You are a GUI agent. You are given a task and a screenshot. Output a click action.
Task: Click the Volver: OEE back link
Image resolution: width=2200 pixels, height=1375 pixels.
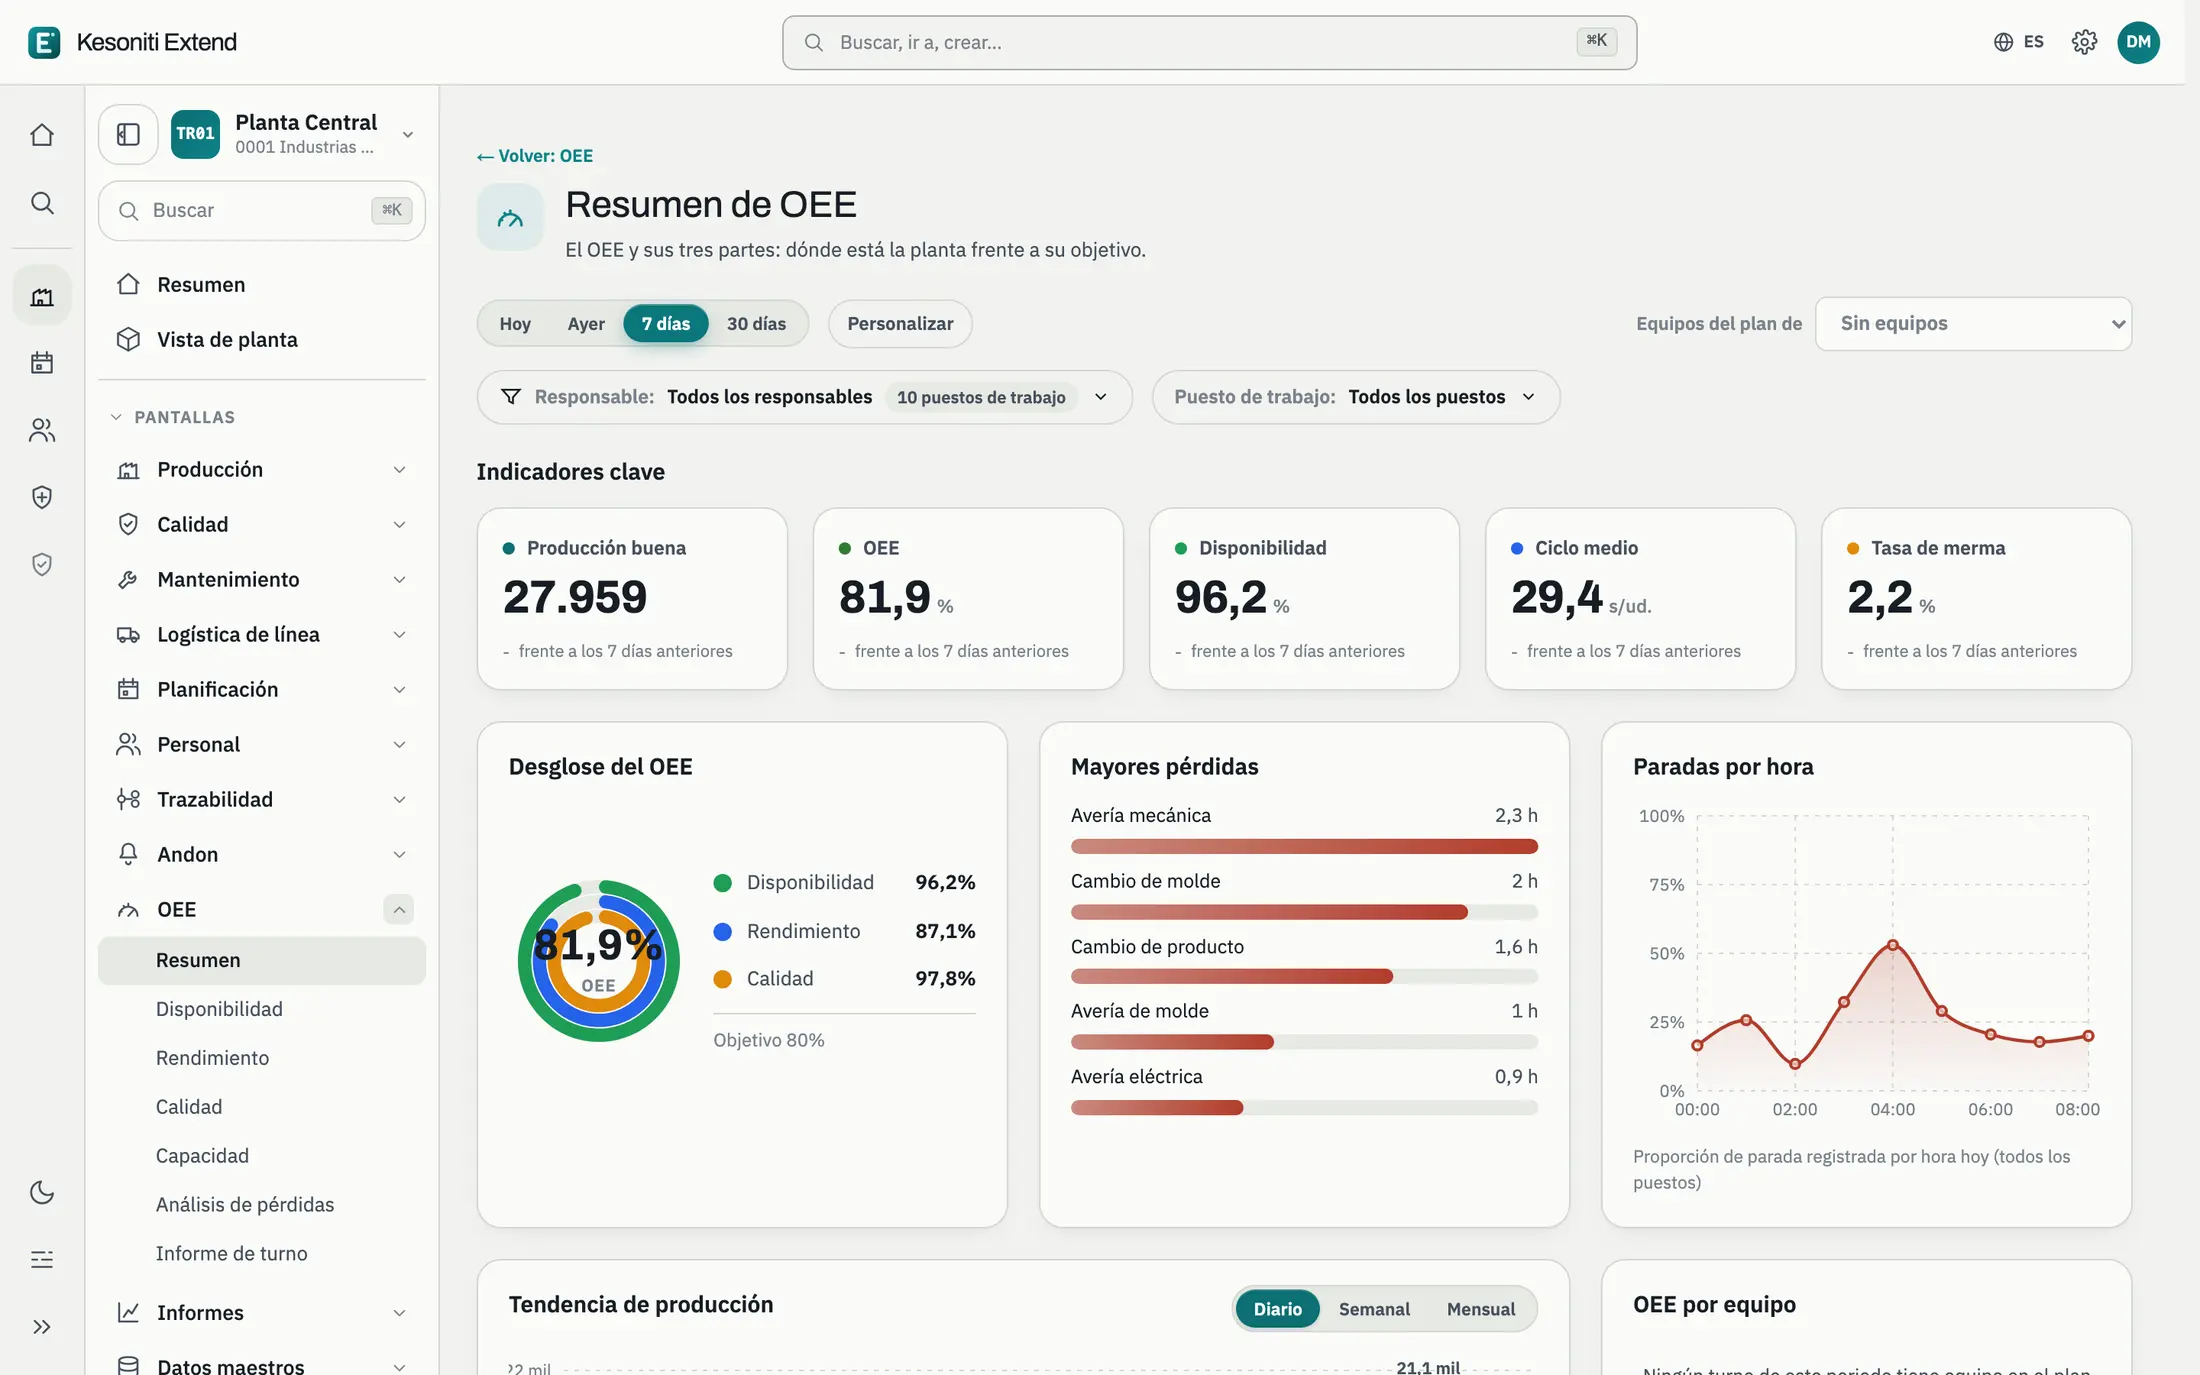coord(535,156)
